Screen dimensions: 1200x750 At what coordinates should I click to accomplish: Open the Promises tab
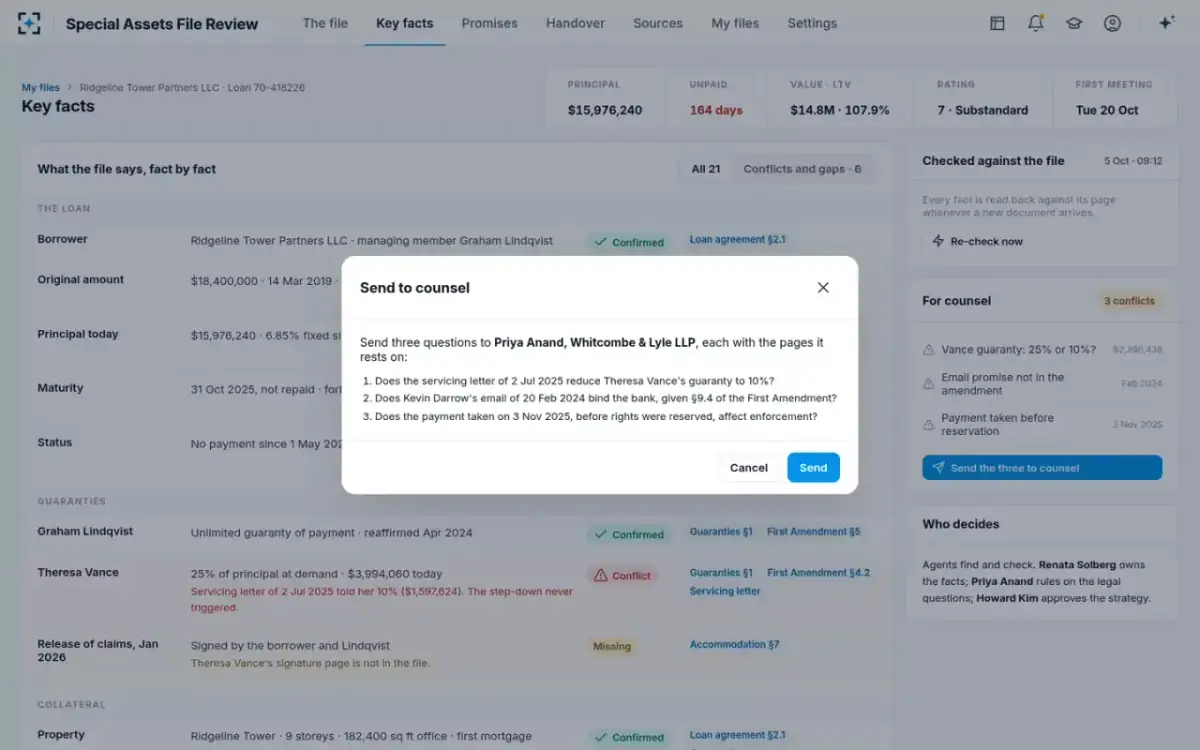490,23
